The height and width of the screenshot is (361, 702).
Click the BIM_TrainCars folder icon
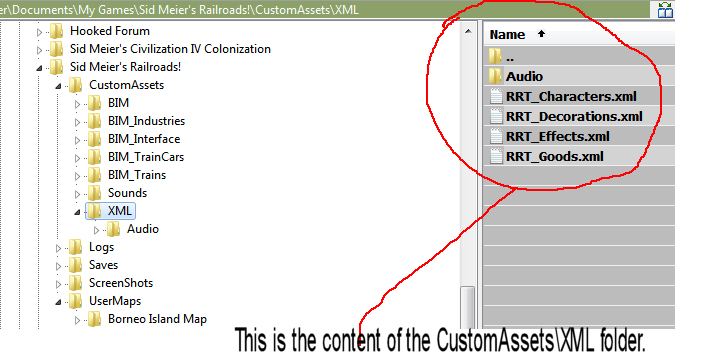tap(94, 157)
